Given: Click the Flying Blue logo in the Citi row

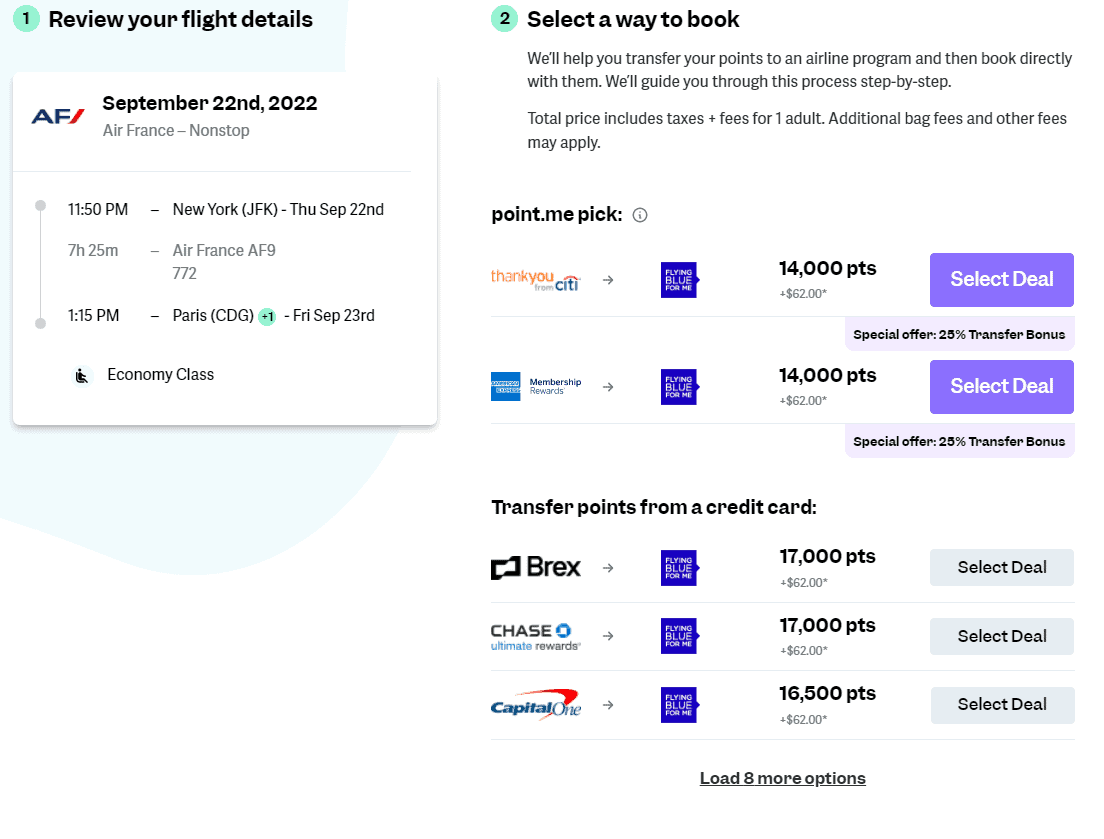Looking at the screenshot, I should 679,280.
